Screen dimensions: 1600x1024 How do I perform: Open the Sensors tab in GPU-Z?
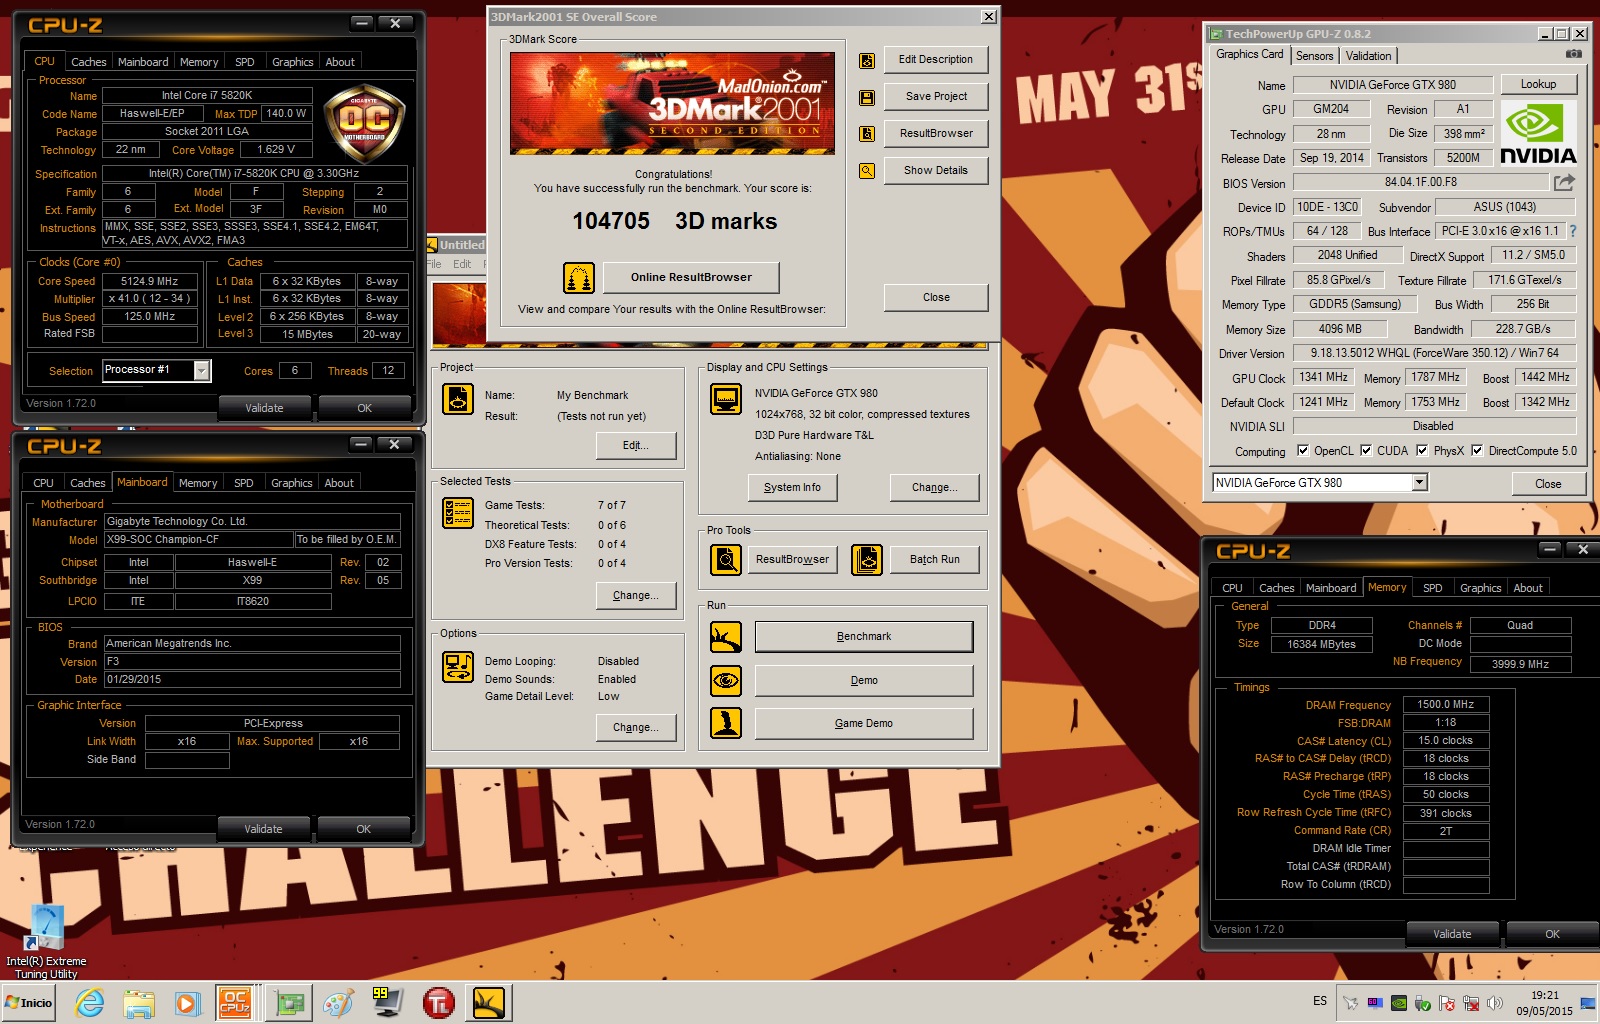(x=1314, y=56)
